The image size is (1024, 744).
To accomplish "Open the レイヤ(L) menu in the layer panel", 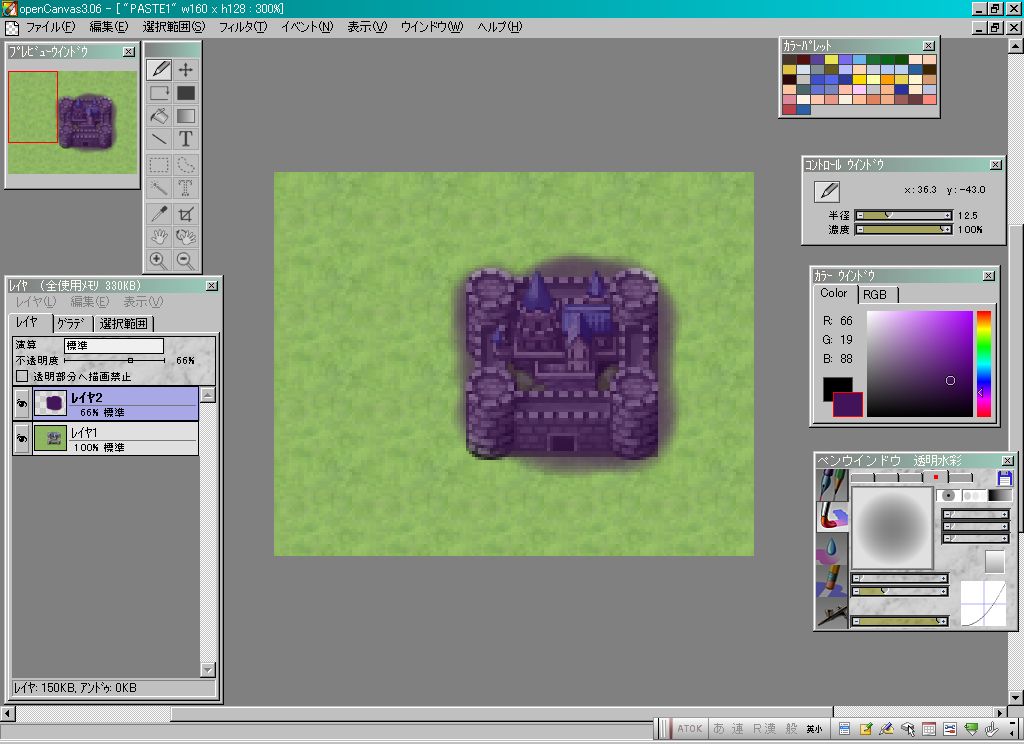I will (x=36, y=302).
